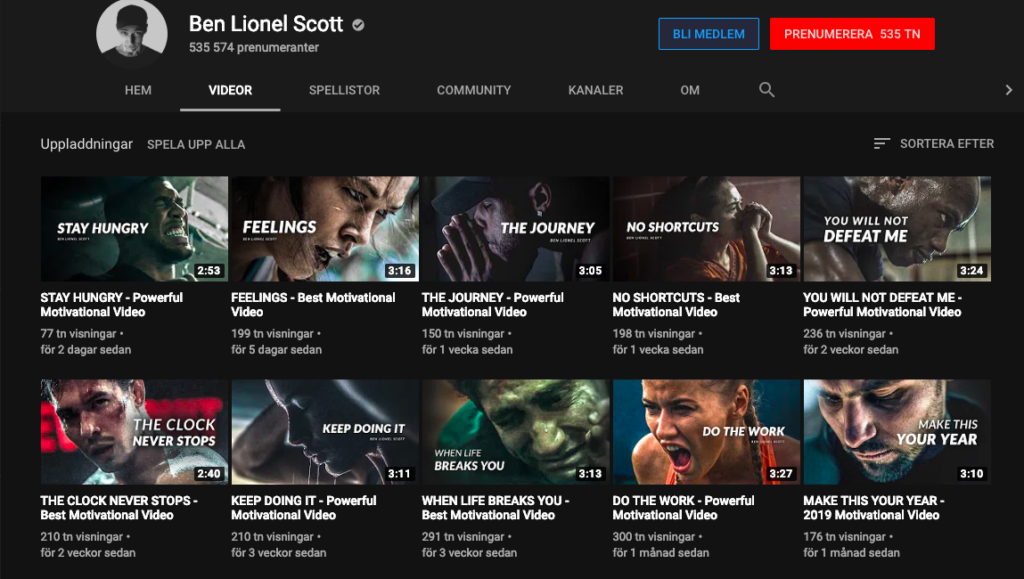Open the NO SHORTCUTS video thumbnail
This screenshot has height=579, width=1024.
(706, 228)
